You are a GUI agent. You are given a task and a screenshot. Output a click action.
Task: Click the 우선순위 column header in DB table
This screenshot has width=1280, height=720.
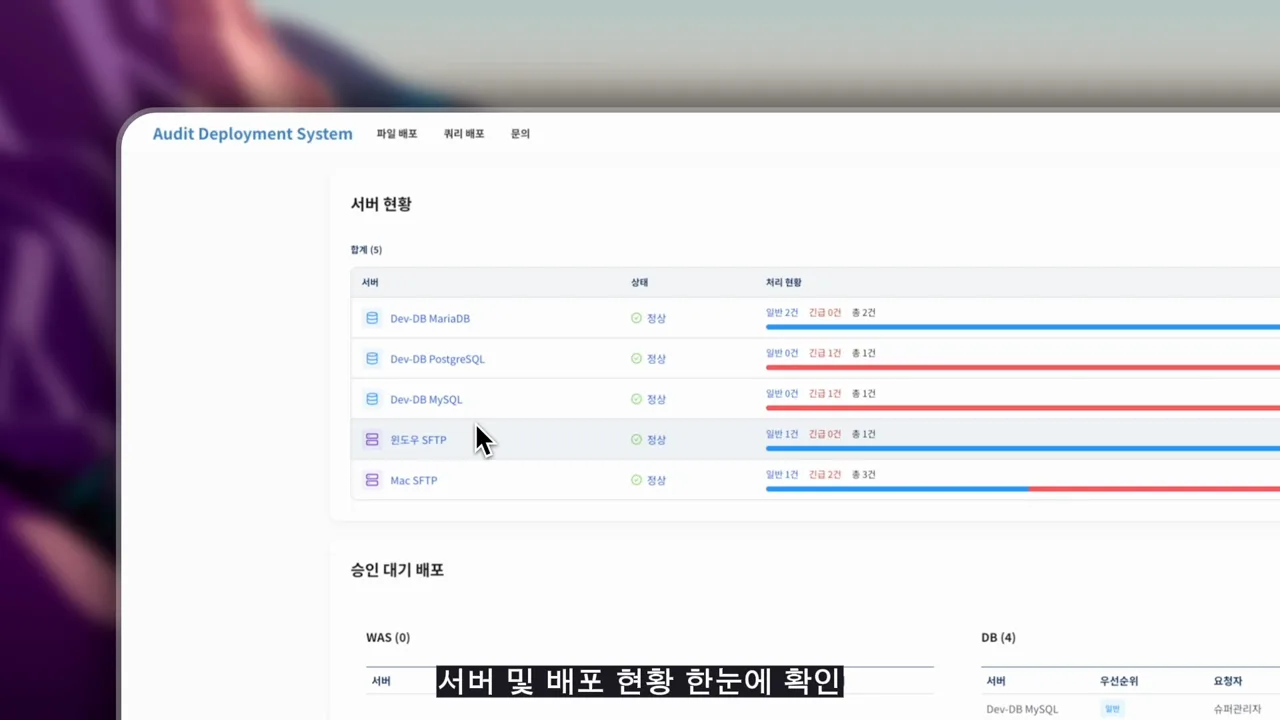(x=1118, y=681)
